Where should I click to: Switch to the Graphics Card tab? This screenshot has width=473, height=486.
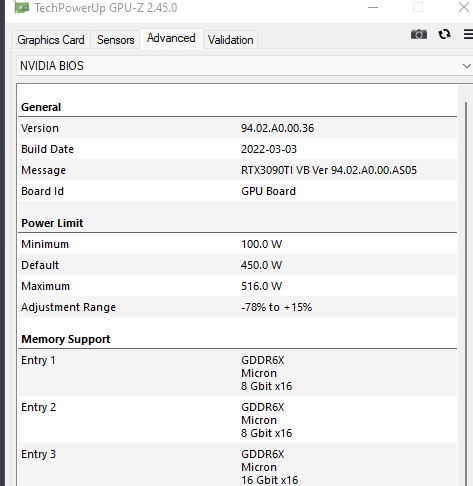tap(51, 40)
